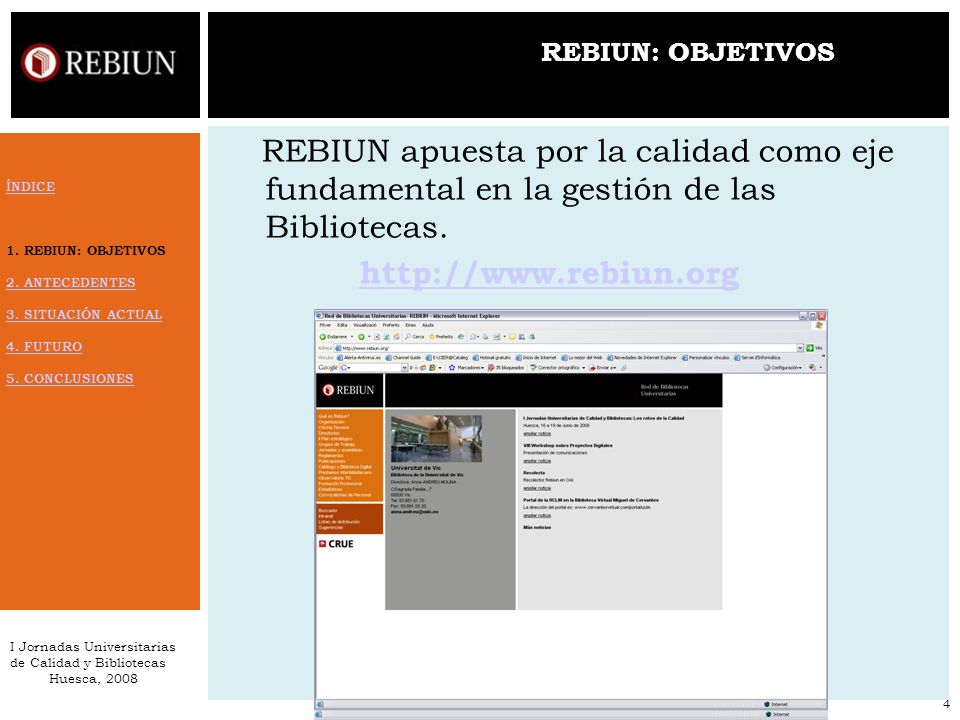Open the Lo mejor del Web shortcut
The width and height of the screenshot is (960, 720).
coord(582,358)
